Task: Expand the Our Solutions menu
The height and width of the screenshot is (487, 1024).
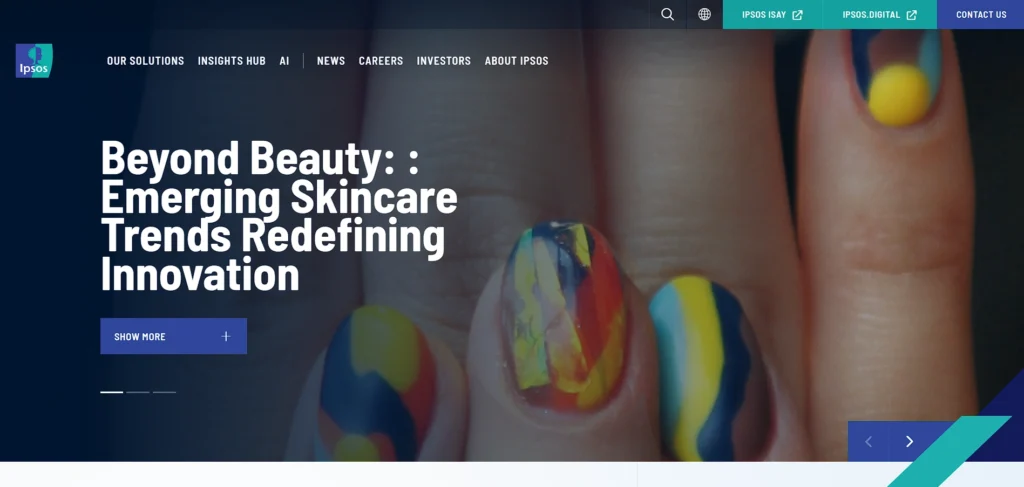Action: (146, 61)
